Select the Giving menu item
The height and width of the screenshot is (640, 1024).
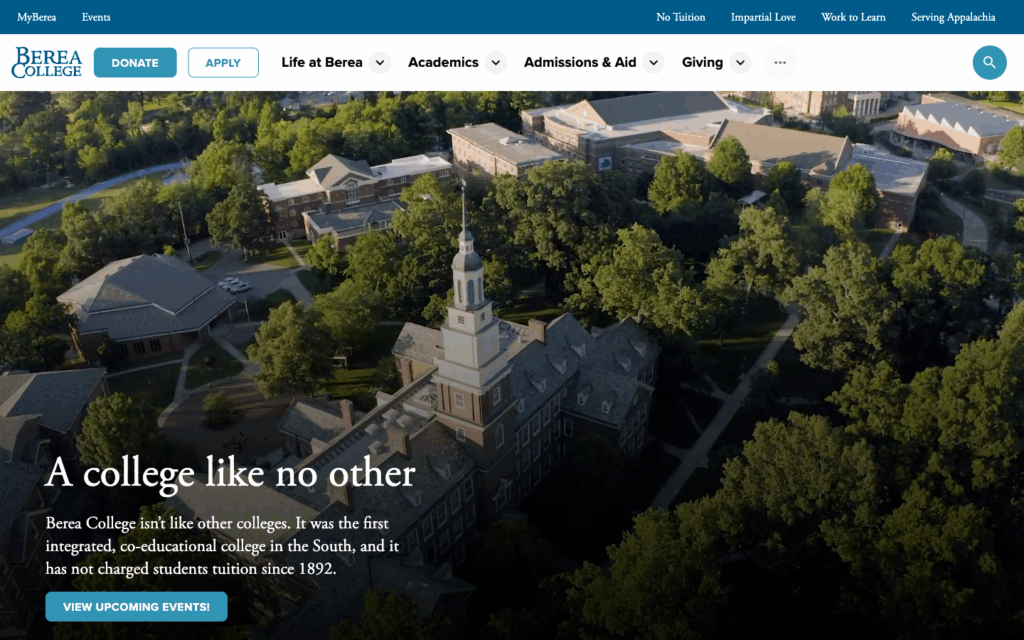(x=702, y=63)
